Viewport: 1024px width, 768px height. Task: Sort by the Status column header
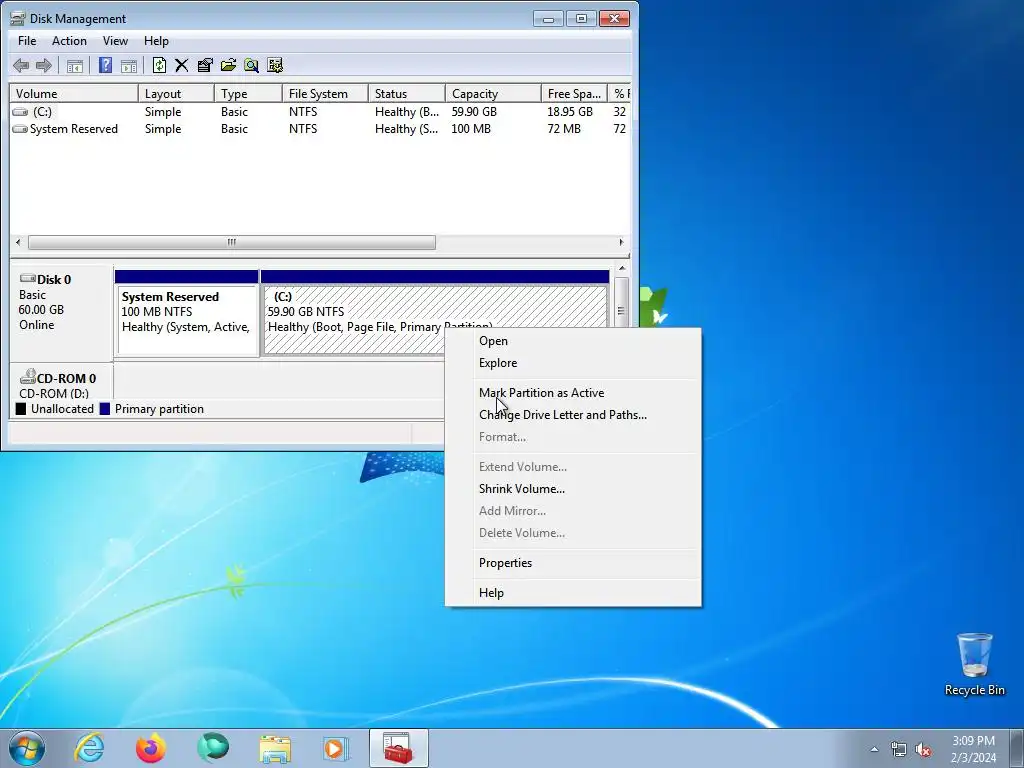click(407, 93)
